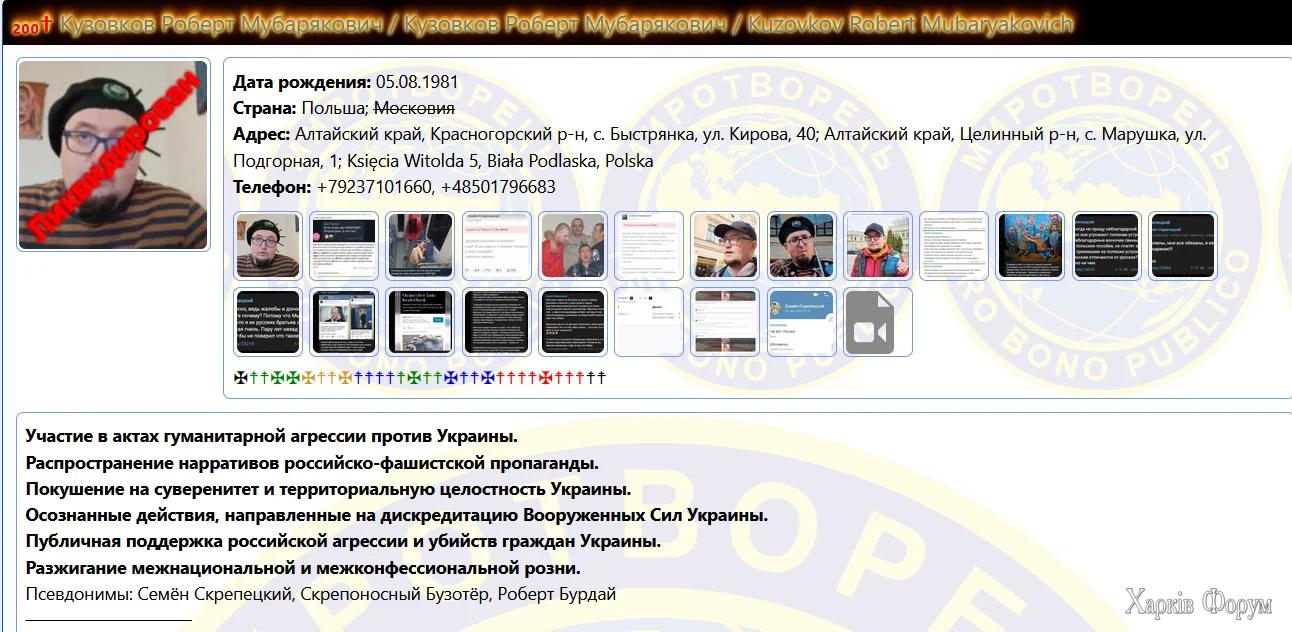Image resolution: width=1292 pixels, height=632 pixels.
Task: Click the 'Телефон:' line
Action: tap(394, 187)
